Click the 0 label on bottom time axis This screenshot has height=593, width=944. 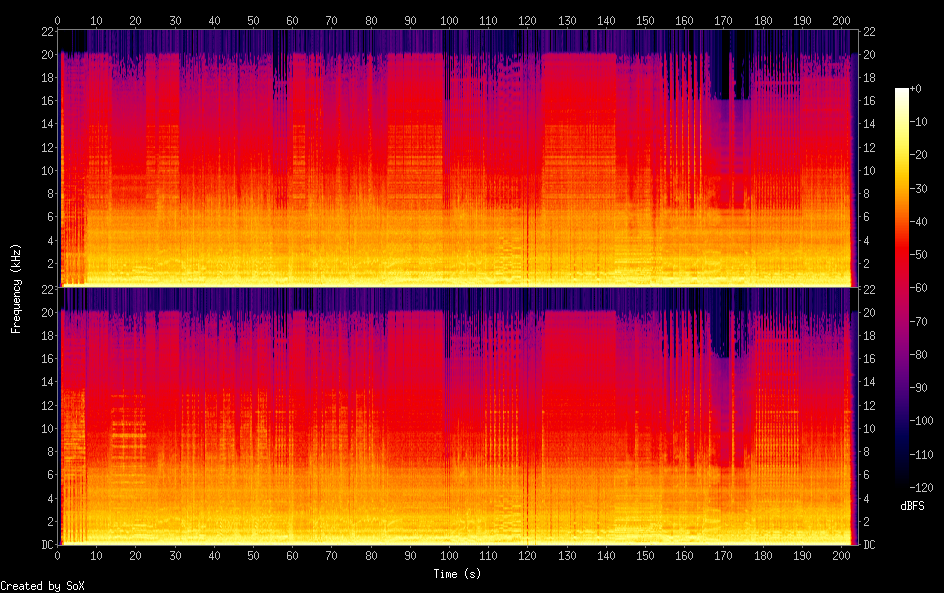58,555
